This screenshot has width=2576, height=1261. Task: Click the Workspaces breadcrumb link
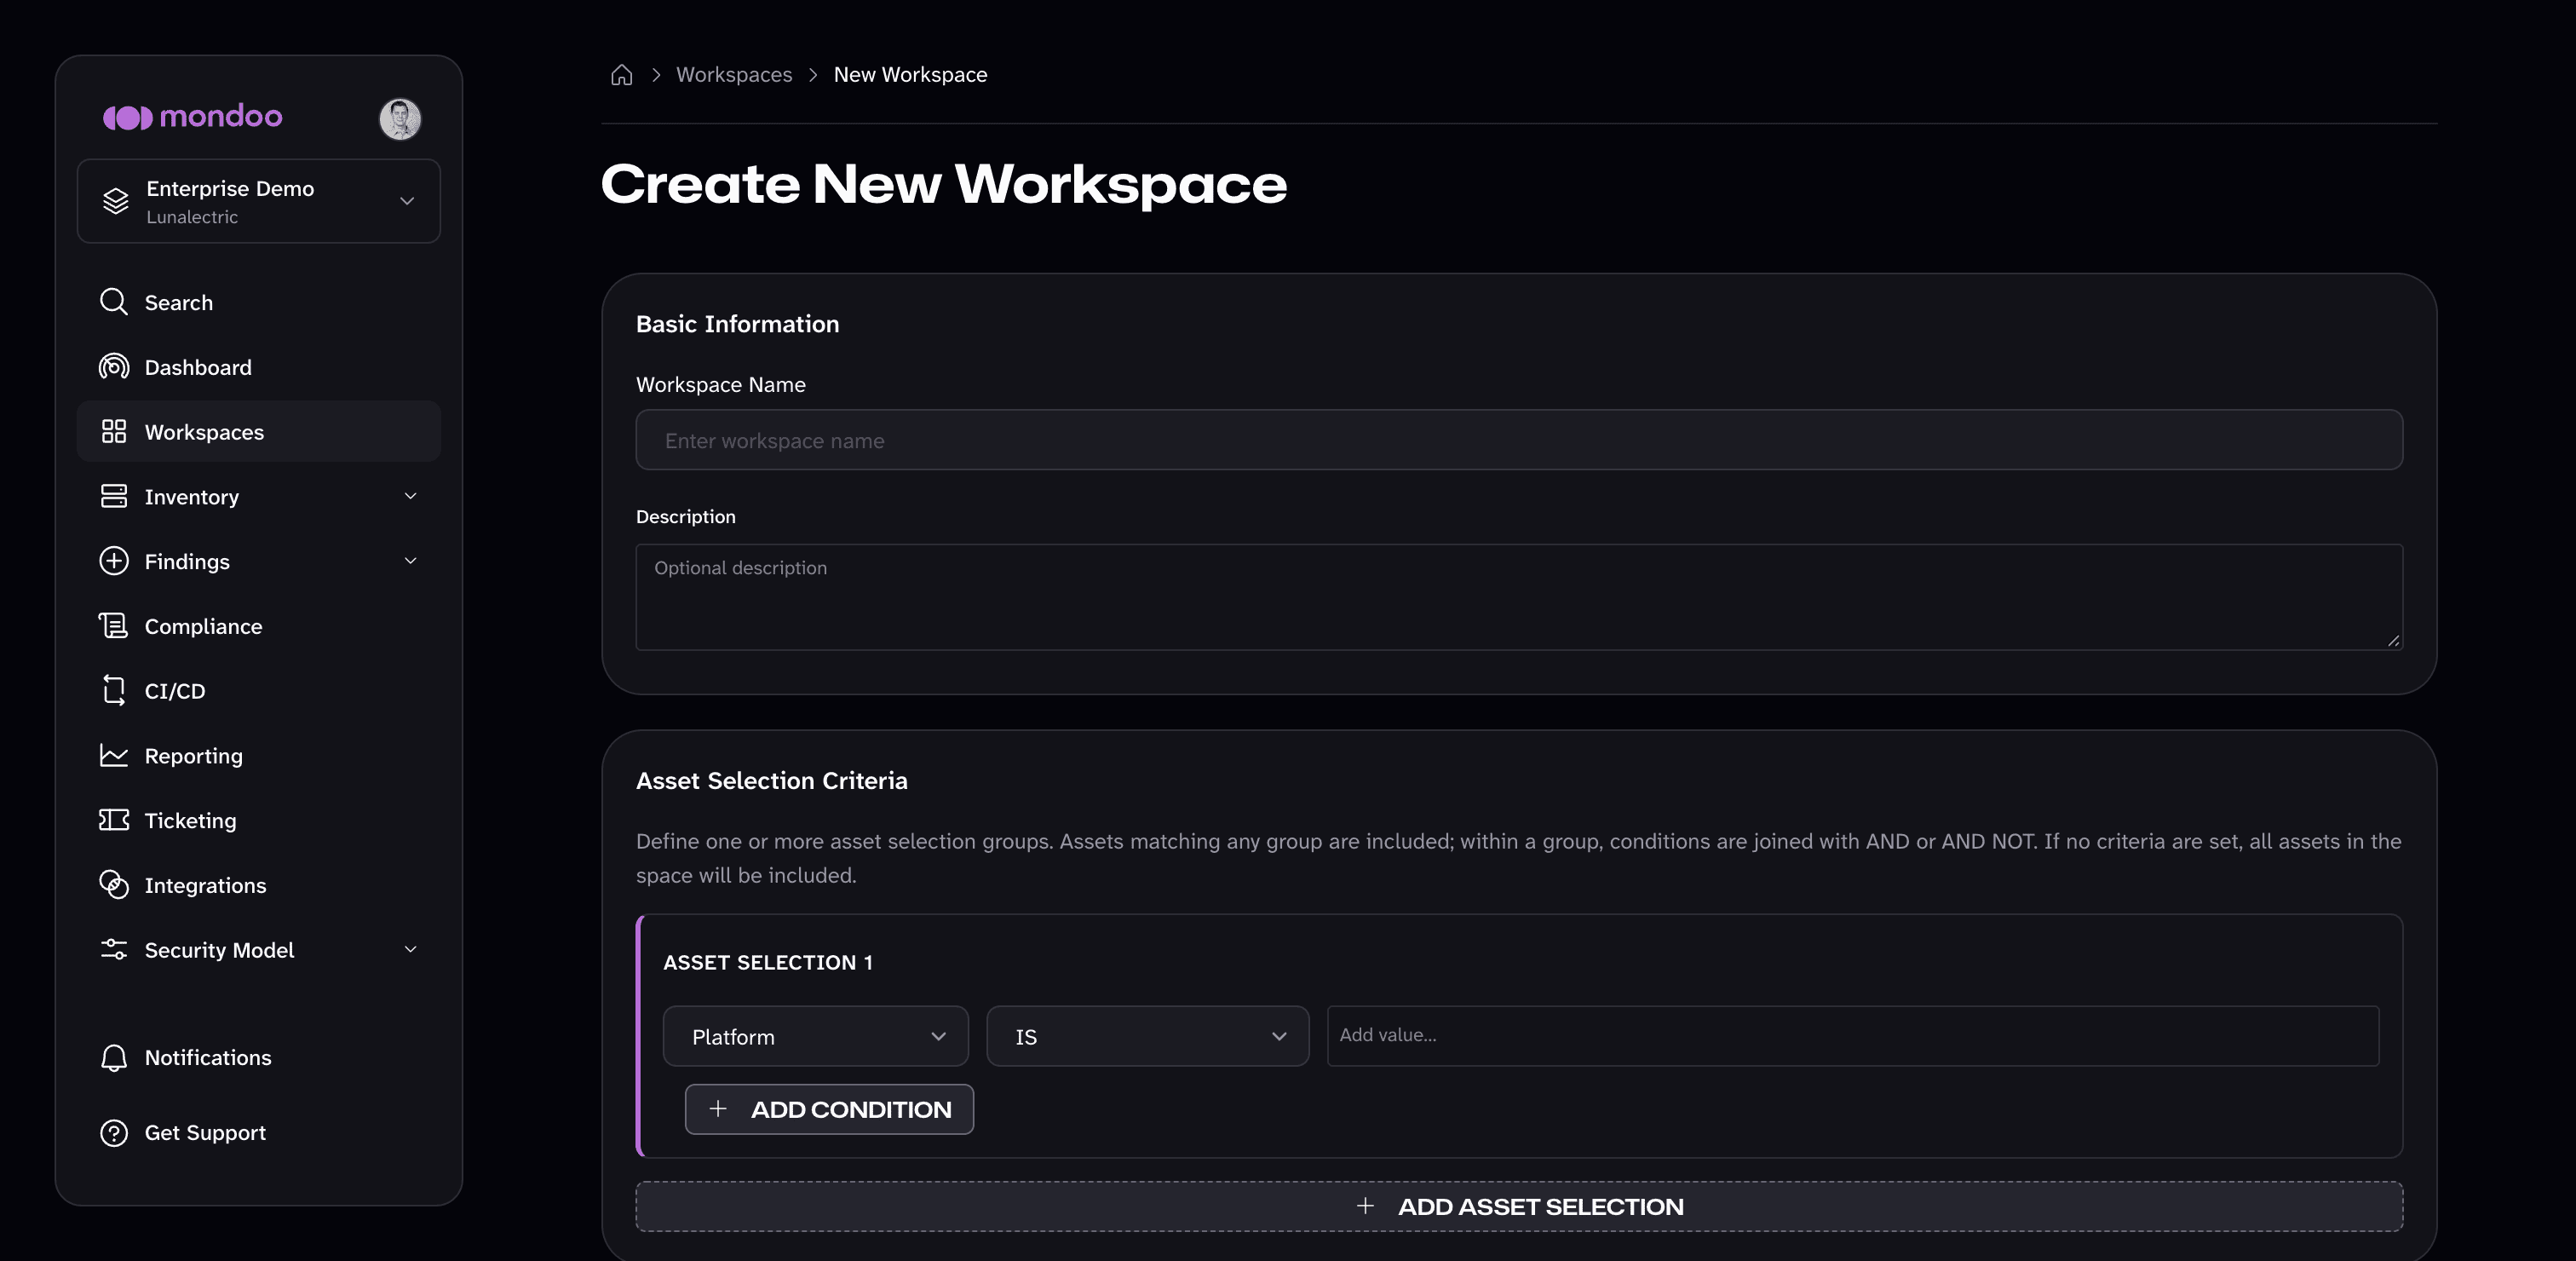(734, 75)
